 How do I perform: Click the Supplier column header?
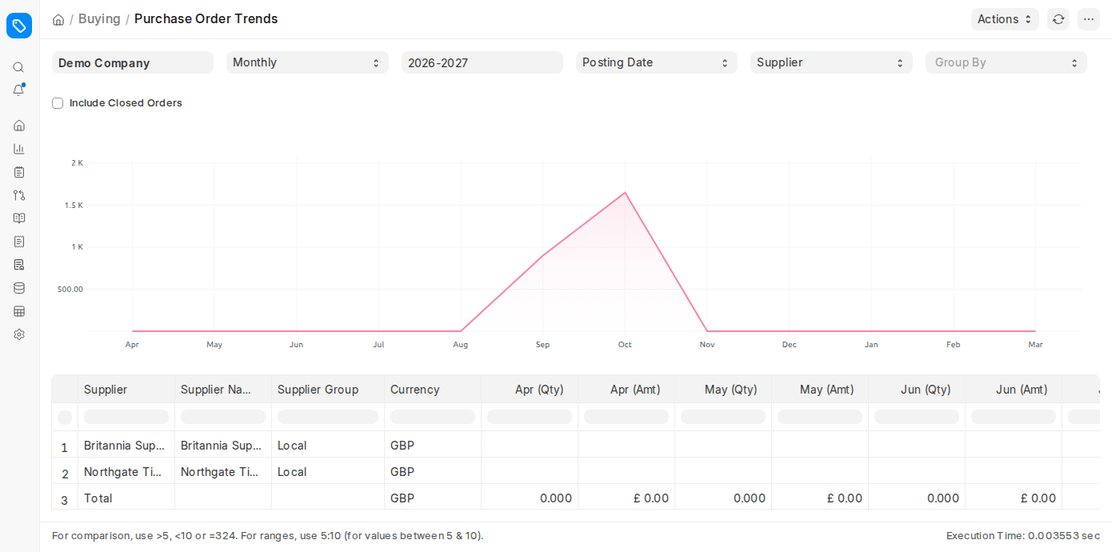126,389
